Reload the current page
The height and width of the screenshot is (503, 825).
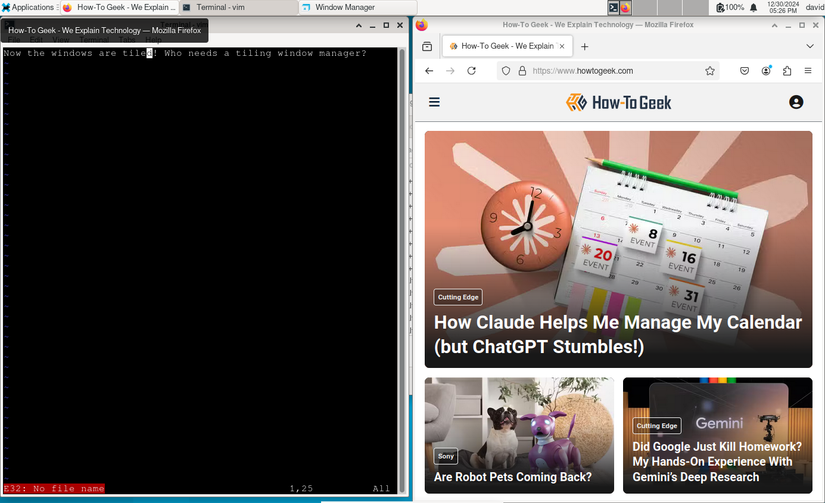(x=471, y=71)
